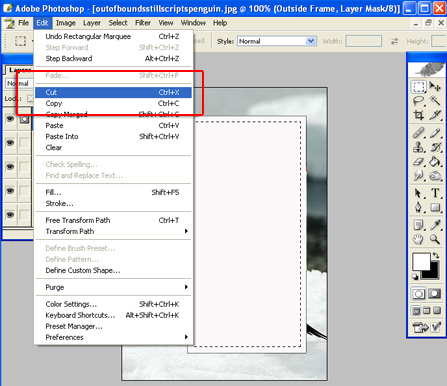Click the marquee tool preset icon in options bar

[x=20, y=41]
